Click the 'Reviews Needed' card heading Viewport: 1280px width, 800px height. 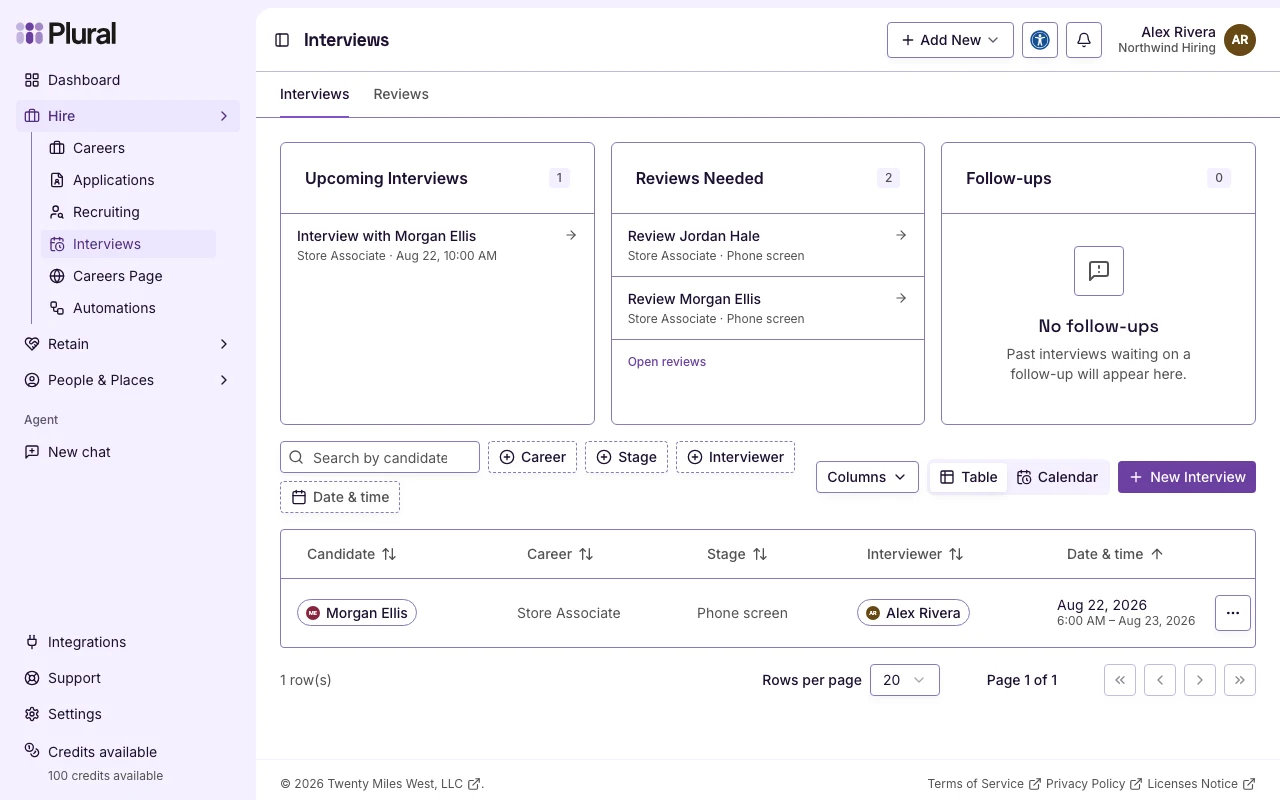(700, 178)
